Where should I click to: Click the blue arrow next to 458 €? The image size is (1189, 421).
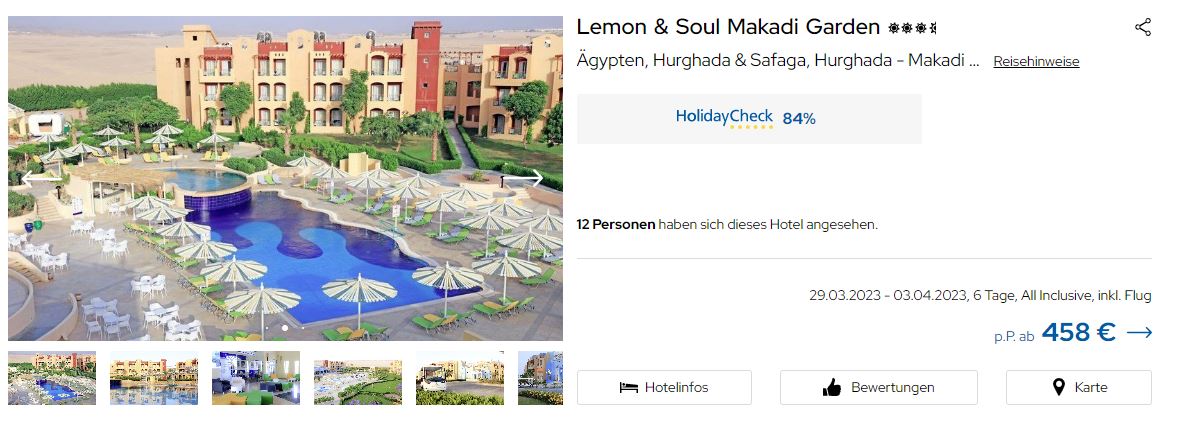[1139, 332]
